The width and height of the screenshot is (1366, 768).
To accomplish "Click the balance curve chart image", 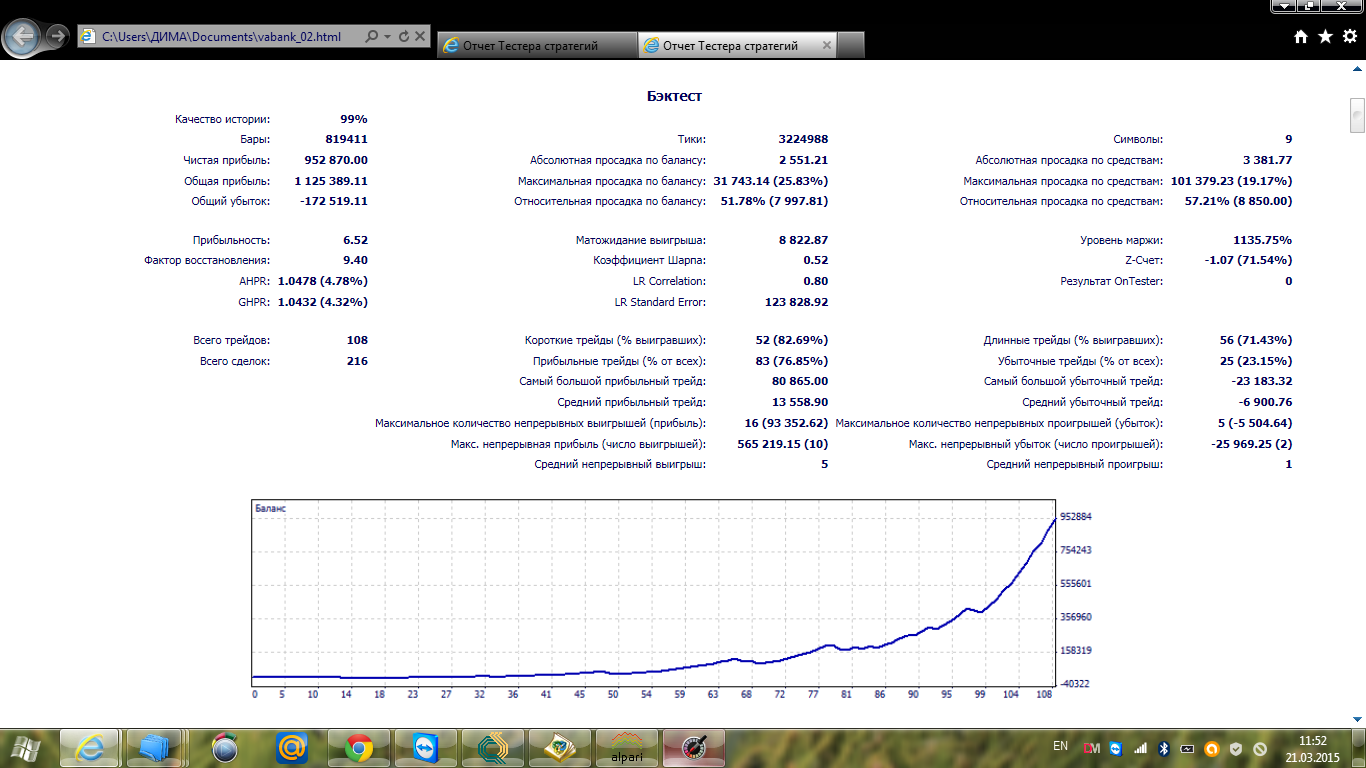I will click(670, 600).
